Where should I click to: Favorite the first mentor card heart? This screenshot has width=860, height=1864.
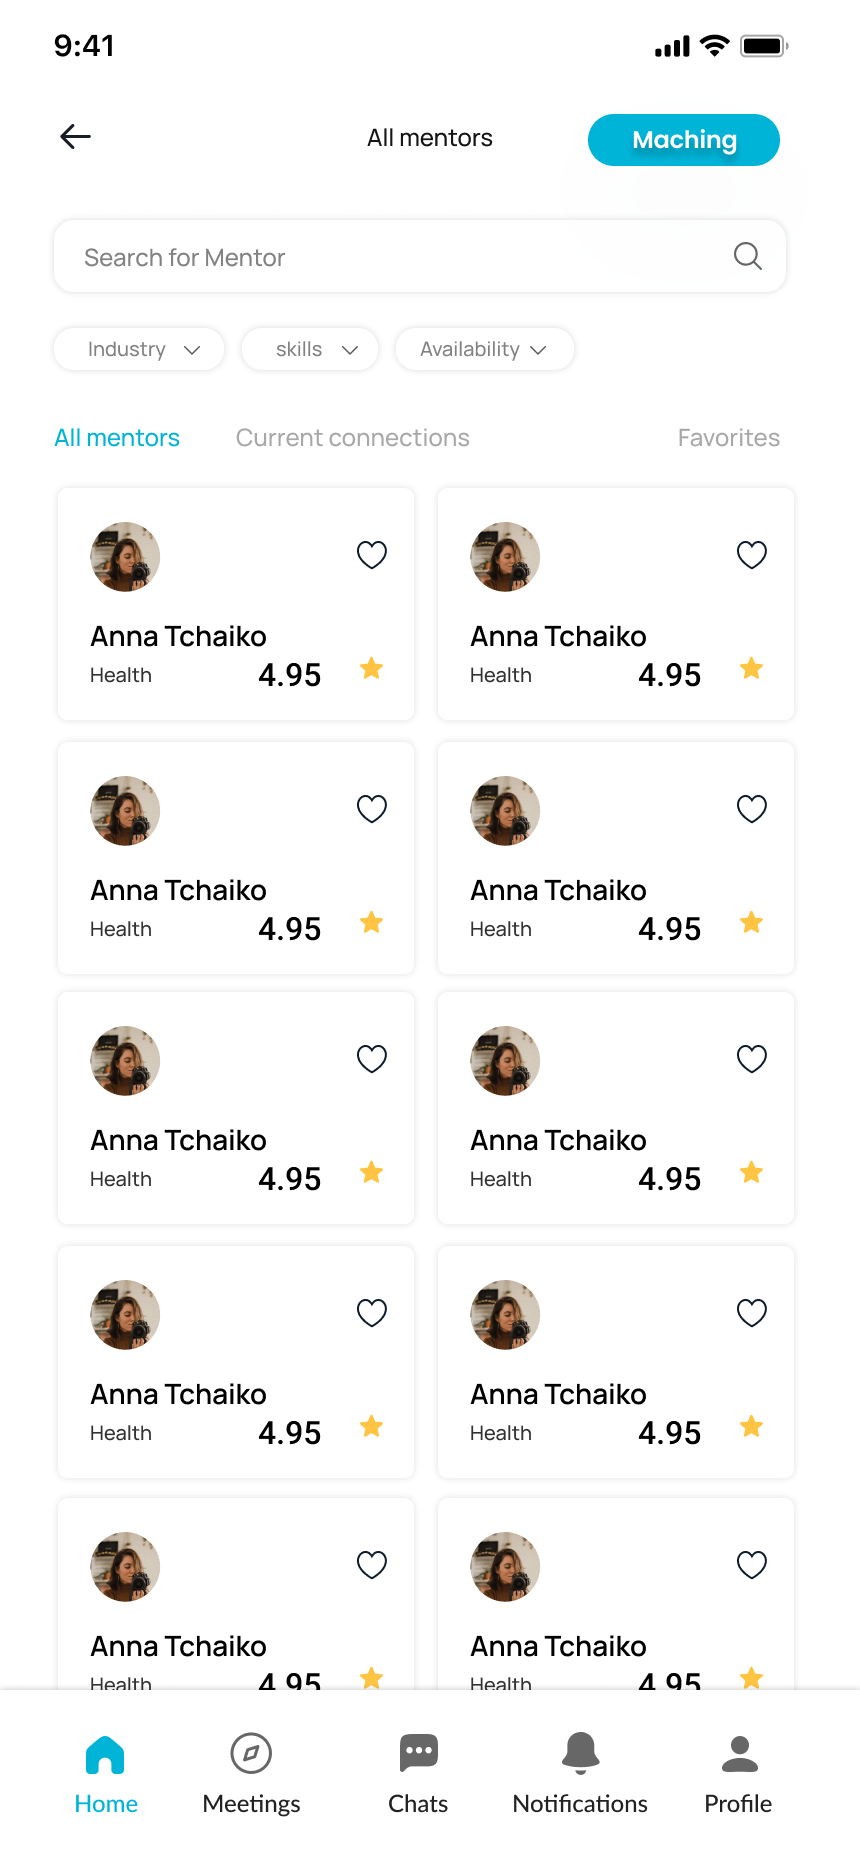coord(372,555)
